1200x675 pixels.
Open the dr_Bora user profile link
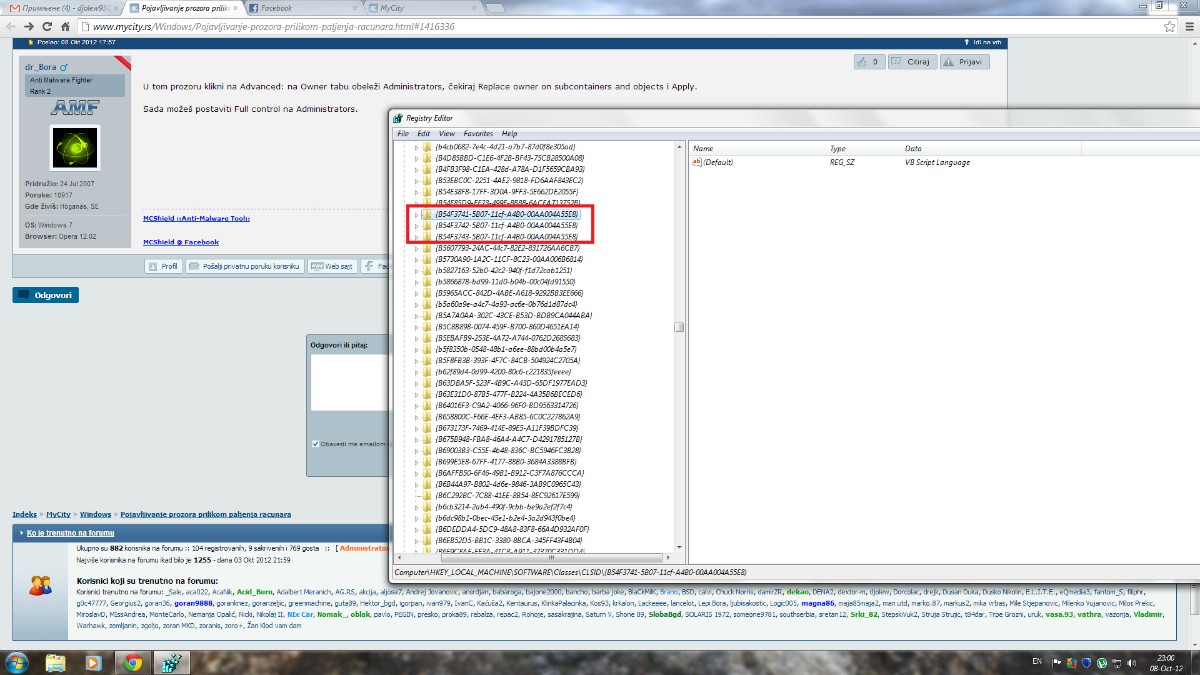coord(42,67)
